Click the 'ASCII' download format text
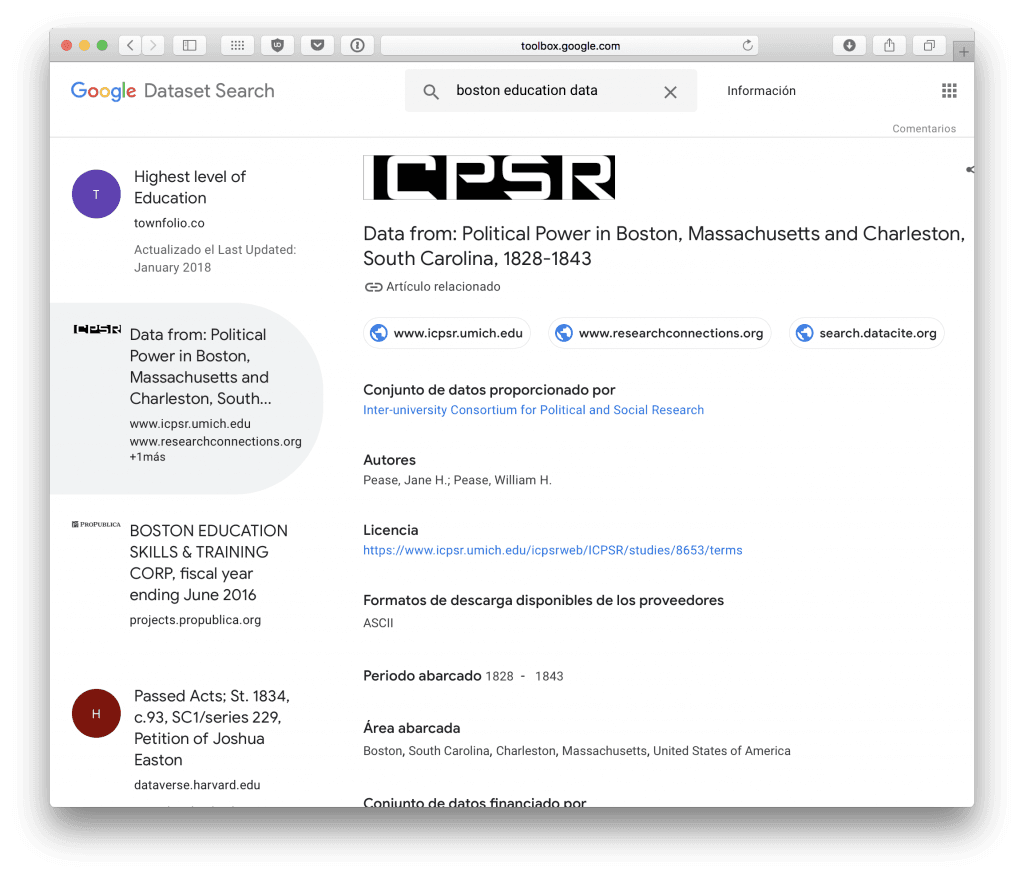 click(x=378, y=623)
